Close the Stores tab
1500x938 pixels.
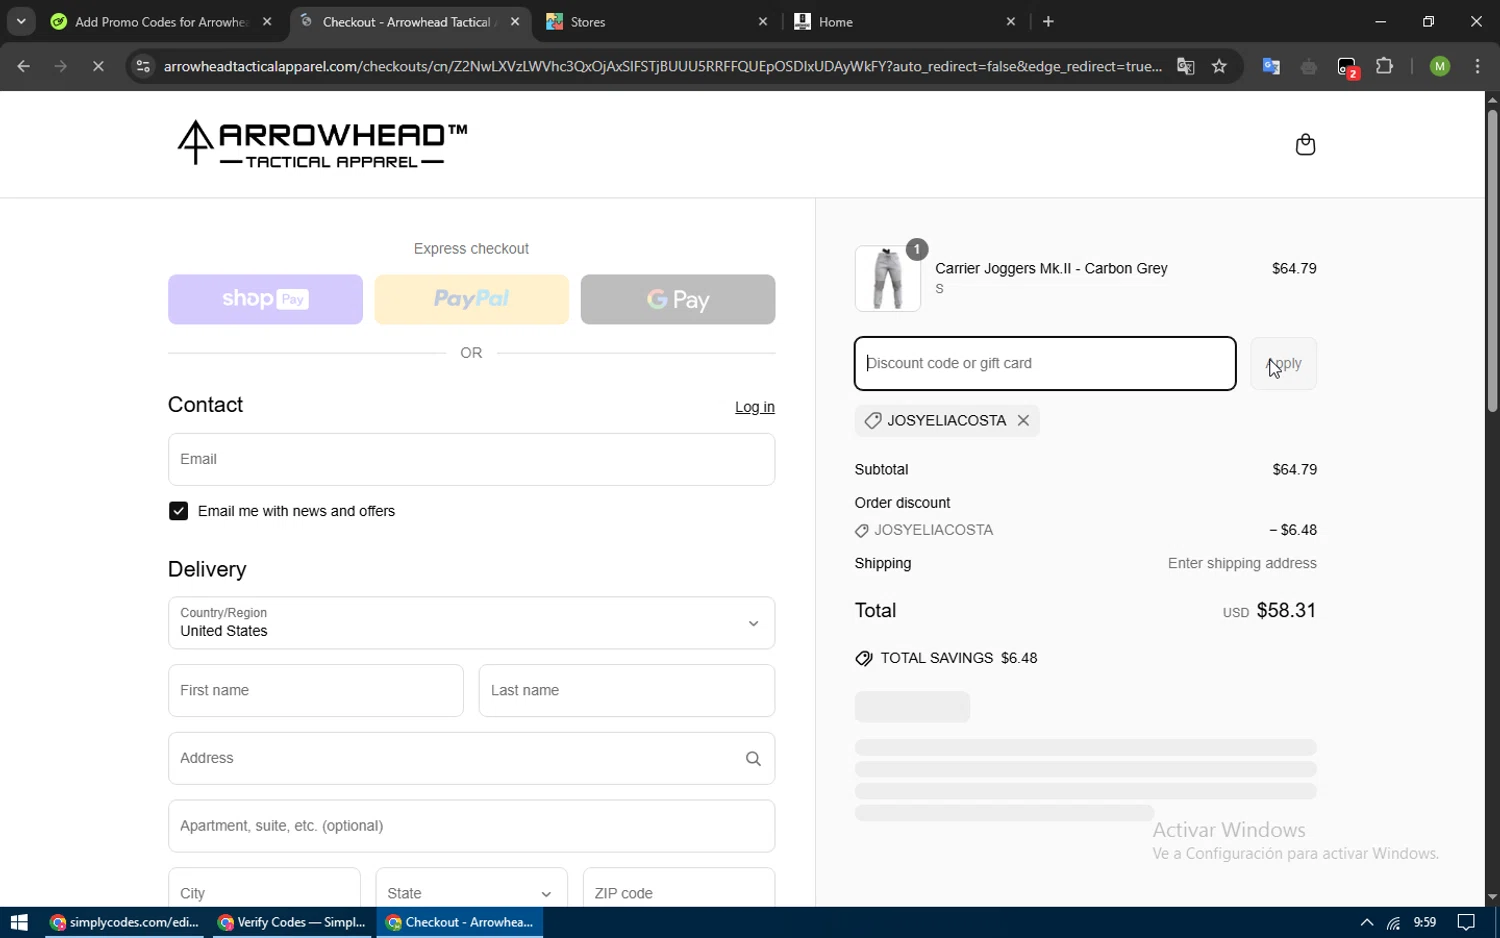click(763, 21)
